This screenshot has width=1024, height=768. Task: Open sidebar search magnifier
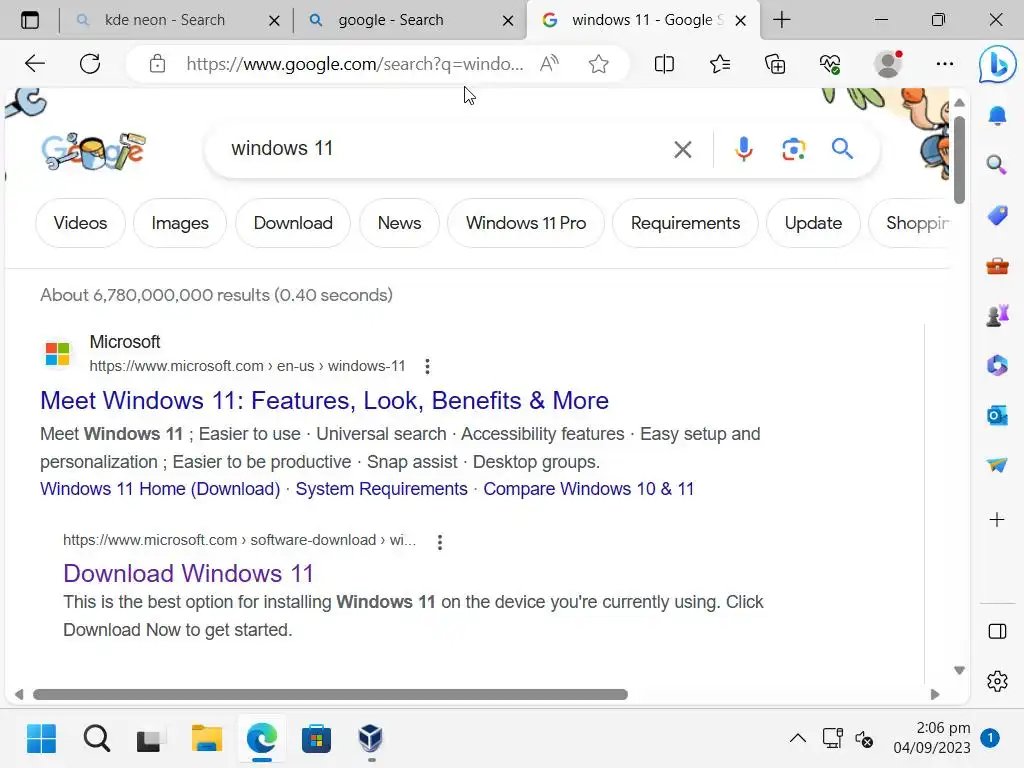click(x=997, y=164)
